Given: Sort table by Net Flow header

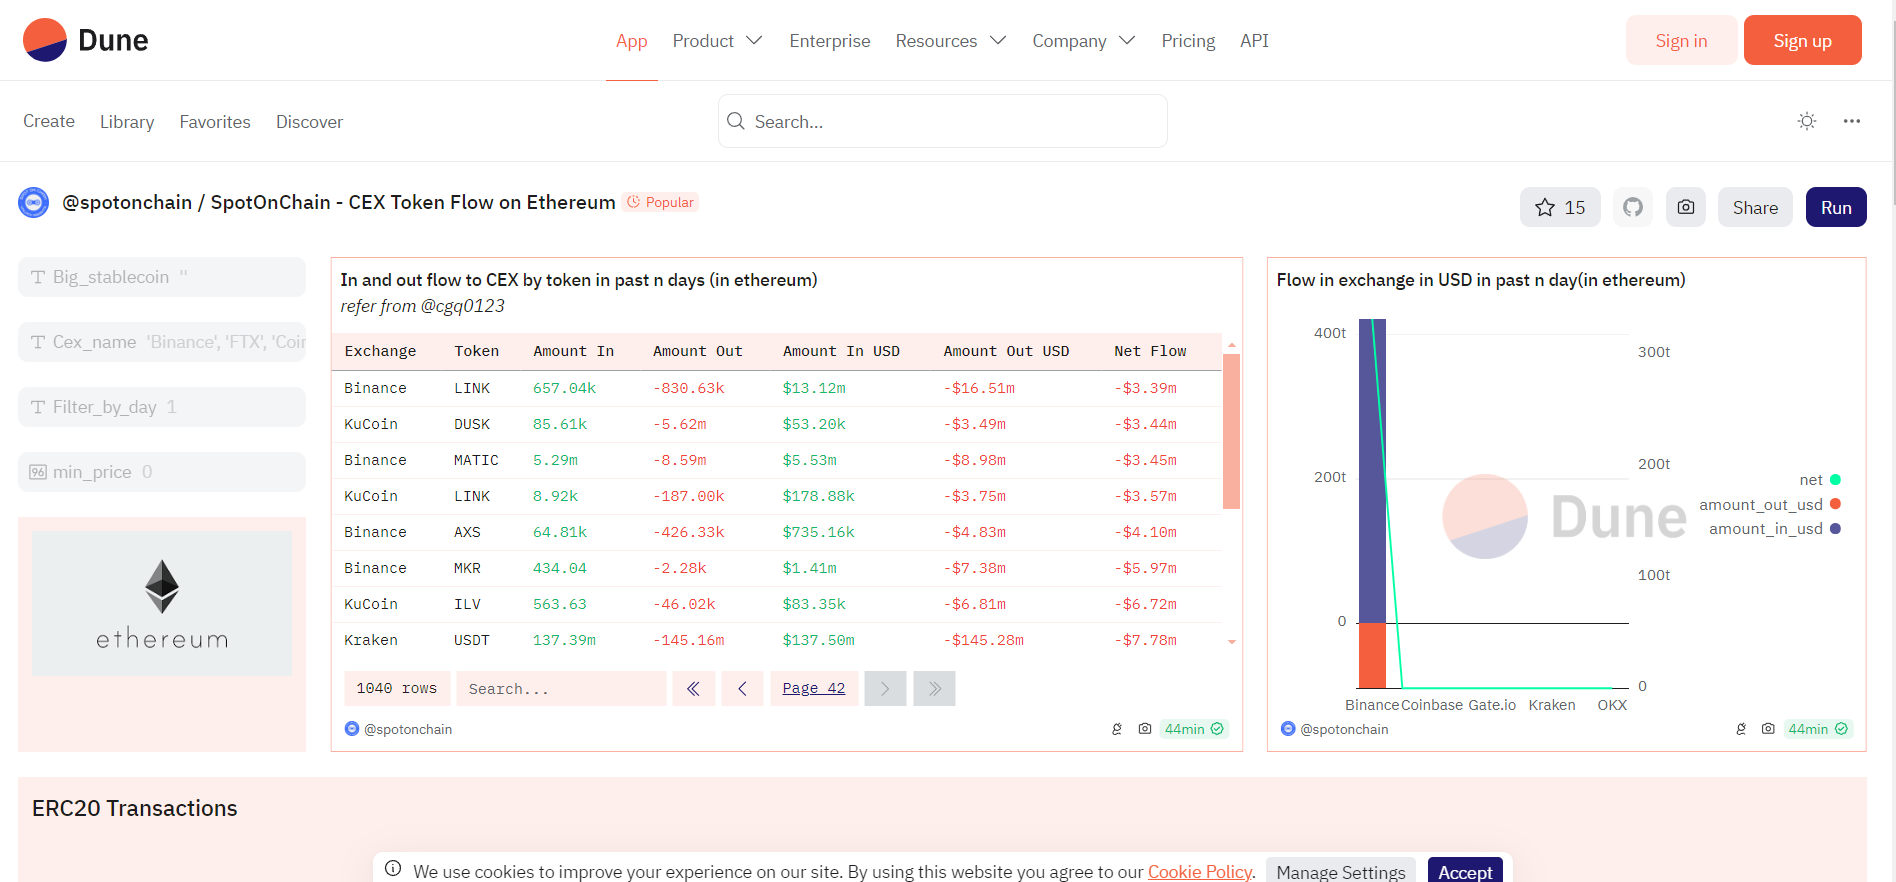Looking at the screenshot, I should point(1150,351).
